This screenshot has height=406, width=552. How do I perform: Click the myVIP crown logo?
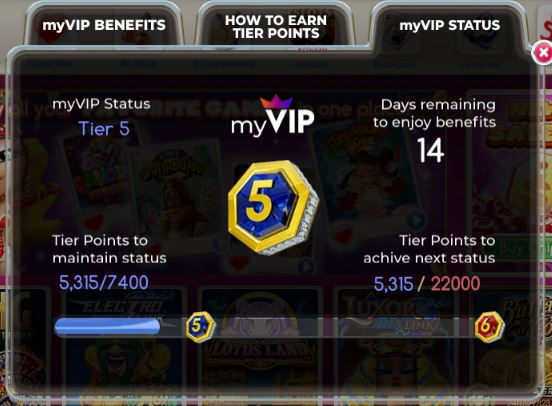pyautogui.click(x=273, y=116)
